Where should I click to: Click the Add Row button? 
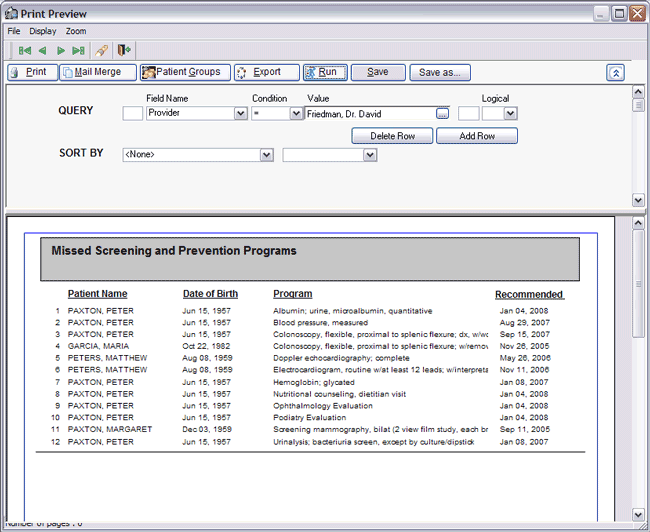tap(477, 136)
